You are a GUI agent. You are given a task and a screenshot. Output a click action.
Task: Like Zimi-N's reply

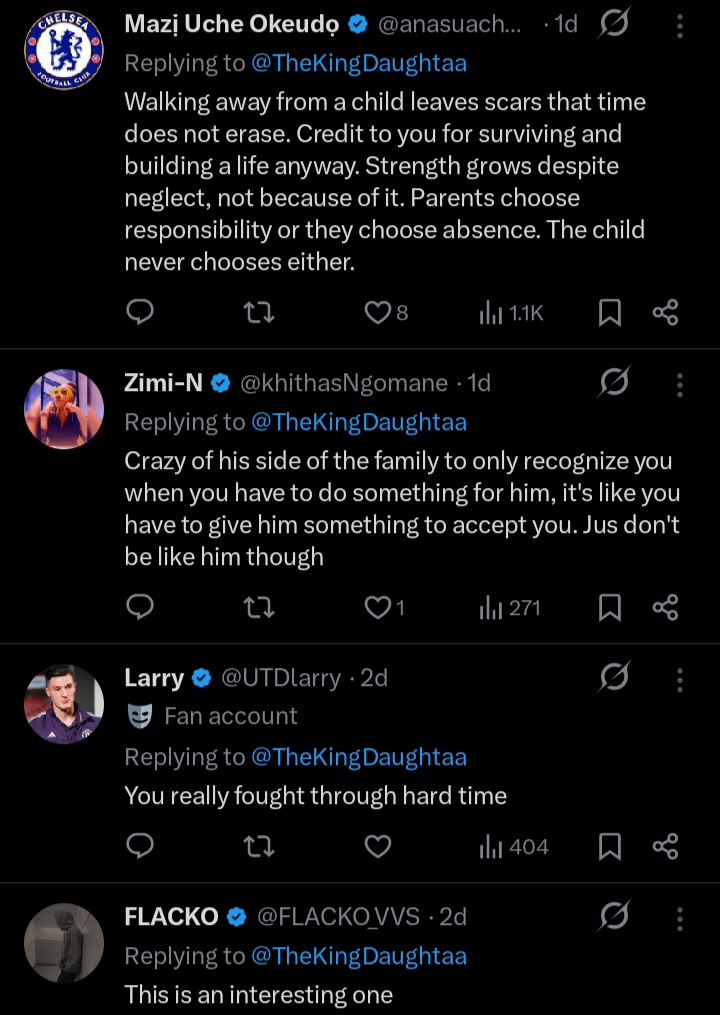pyautogui.click(x=378, y=607)
